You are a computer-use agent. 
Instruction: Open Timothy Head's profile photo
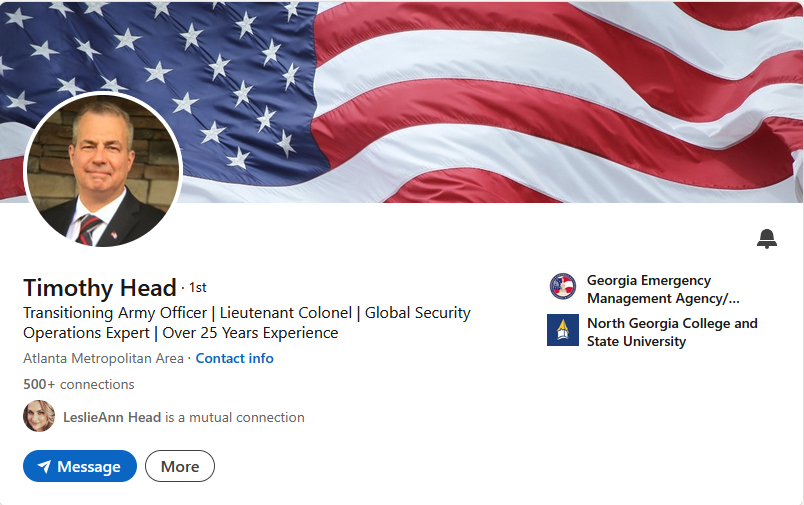(102, 170)
